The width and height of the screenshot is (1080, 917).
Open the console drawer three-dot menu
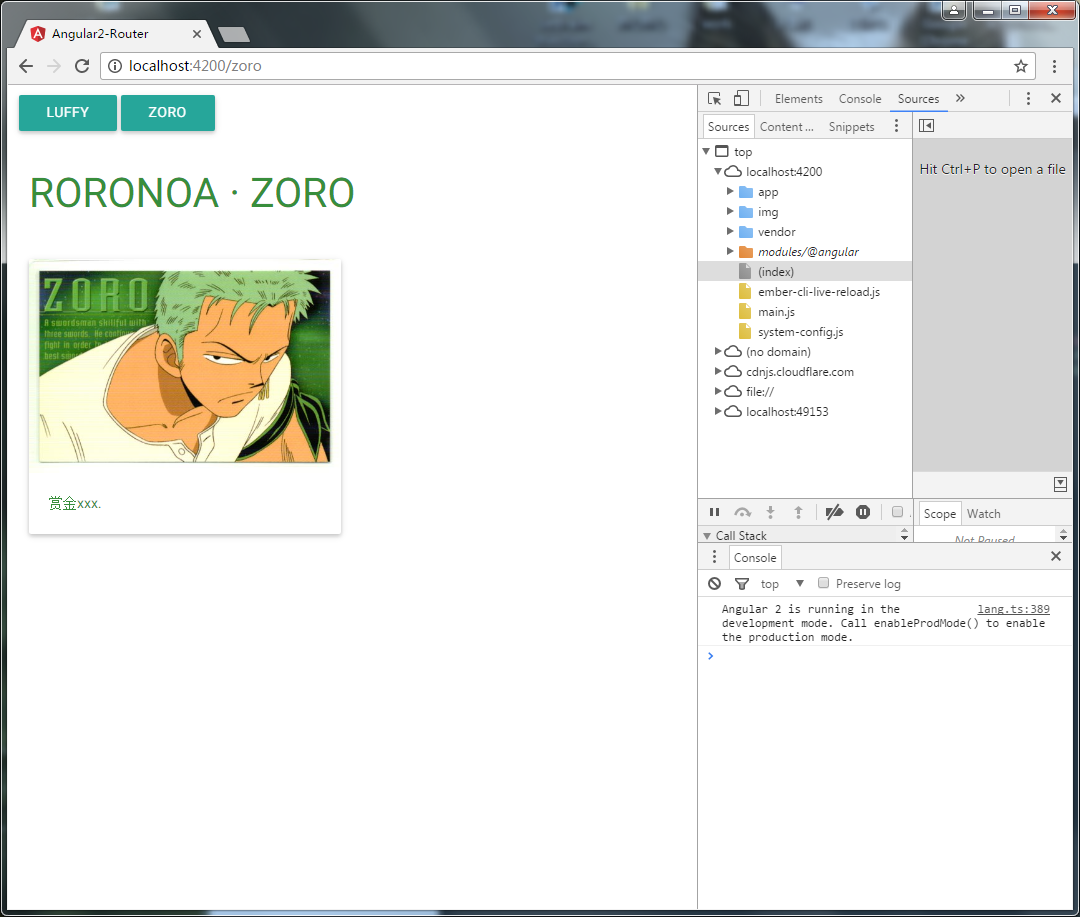point(714,557)
